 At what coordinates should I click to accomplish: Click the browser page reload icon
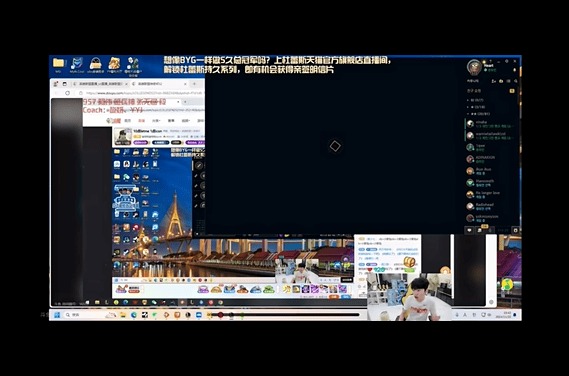[67, 93]
